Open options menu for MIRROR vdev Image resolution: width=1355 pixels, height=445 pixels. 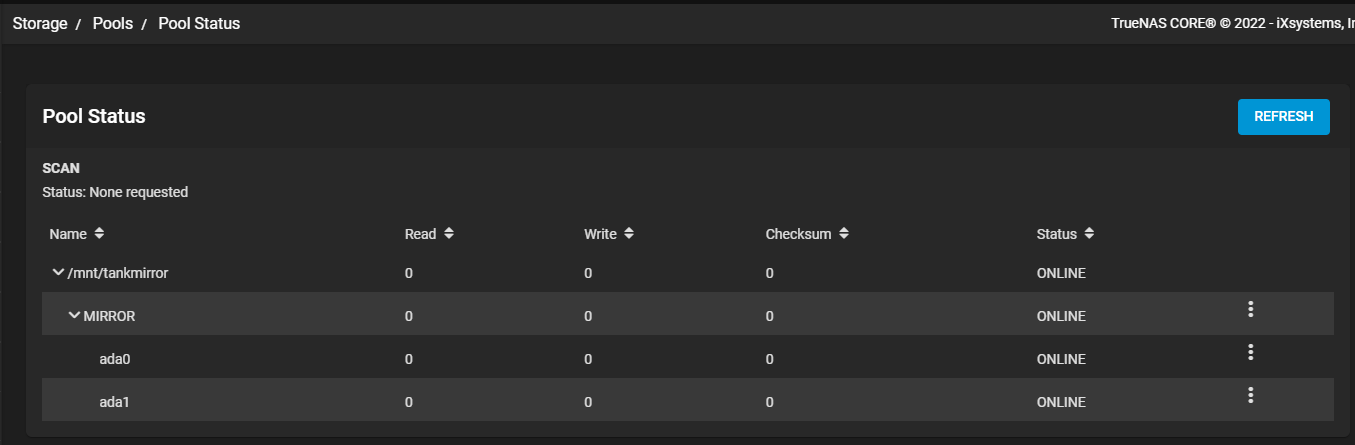pos(1250,310)
